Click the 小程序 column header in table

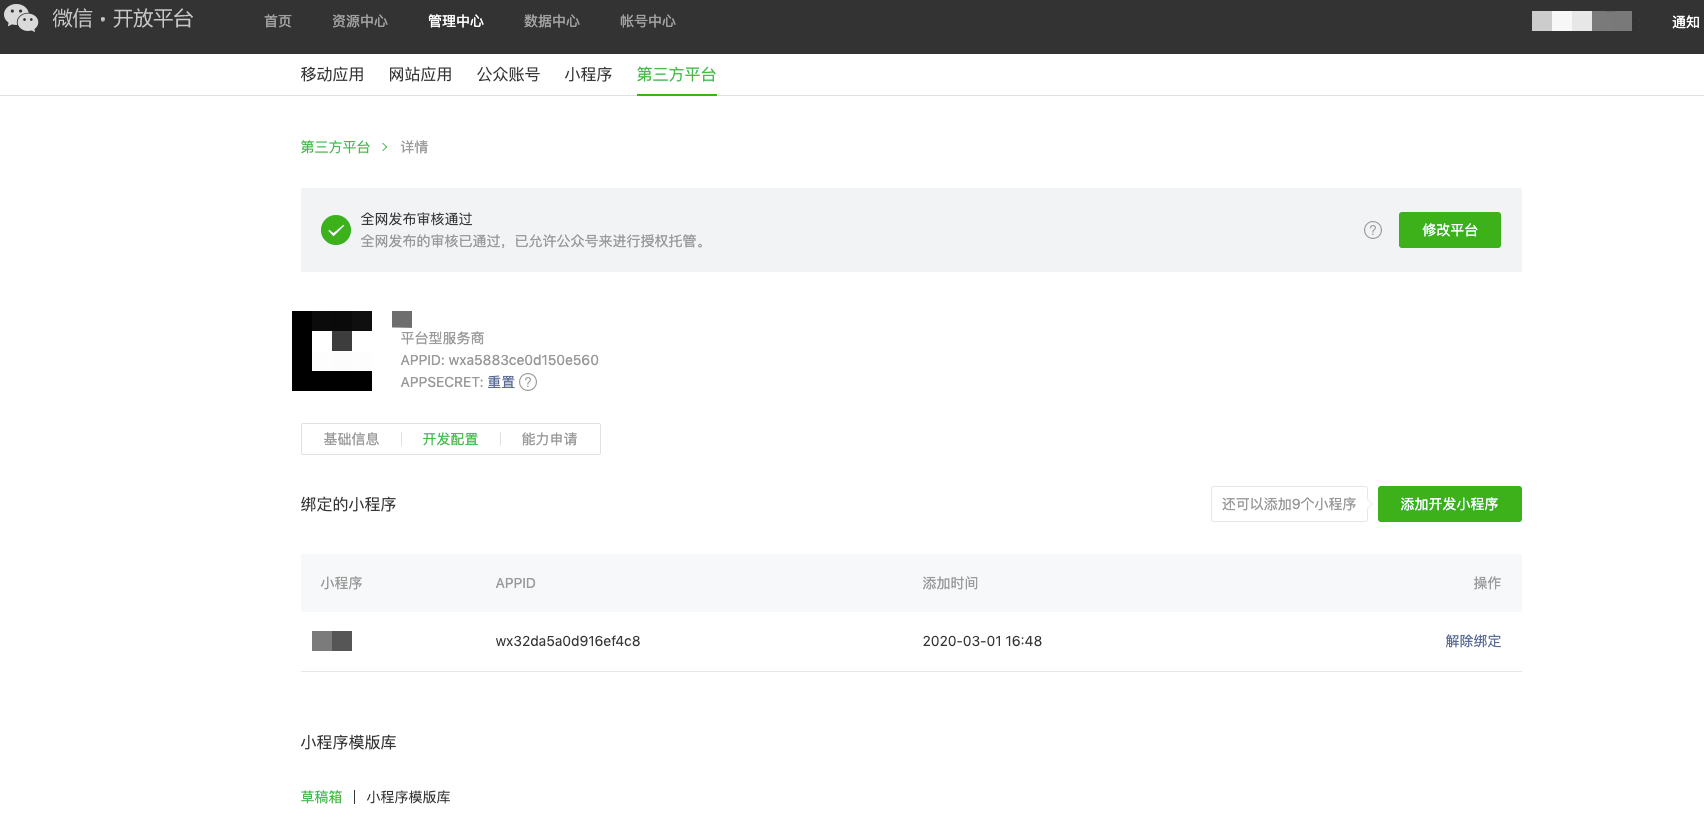(341, 583)
